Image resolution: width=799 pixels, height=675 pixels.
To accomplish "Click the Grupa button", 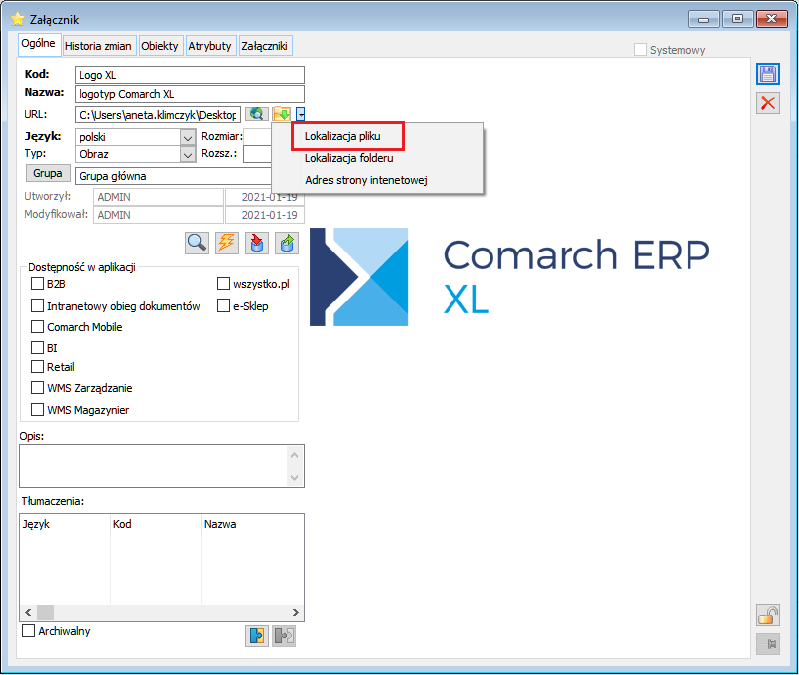I will coord(47,173).
